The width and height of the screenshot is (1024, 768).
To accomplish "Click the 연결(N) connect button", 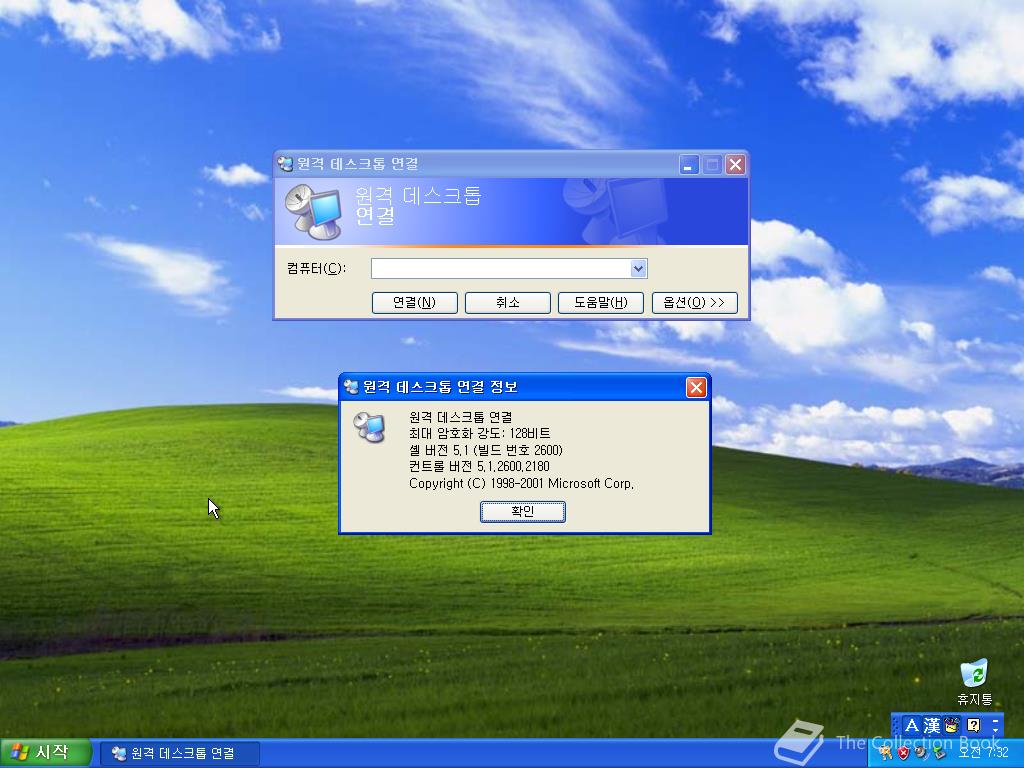I will (x=415, y=302).
